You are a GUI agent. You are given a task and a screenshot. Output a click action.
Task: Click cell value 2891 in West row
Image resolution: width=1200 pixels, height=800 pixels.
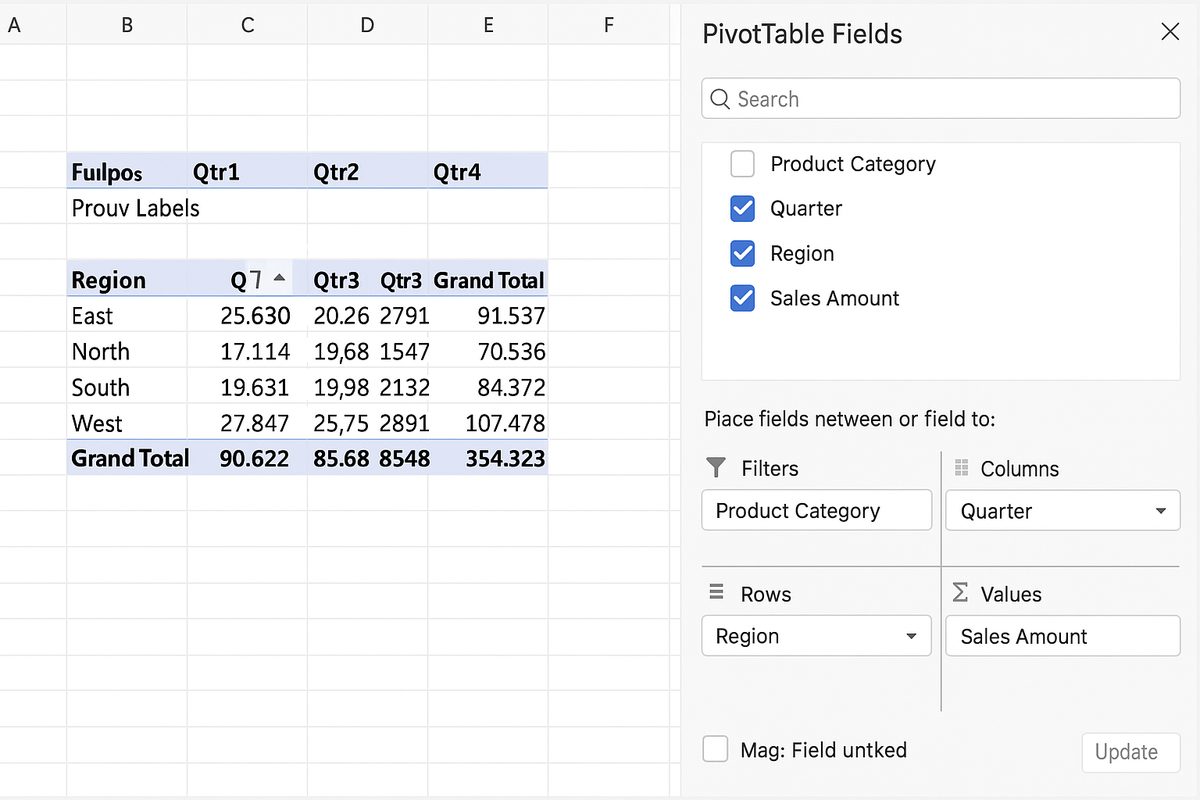405,423
